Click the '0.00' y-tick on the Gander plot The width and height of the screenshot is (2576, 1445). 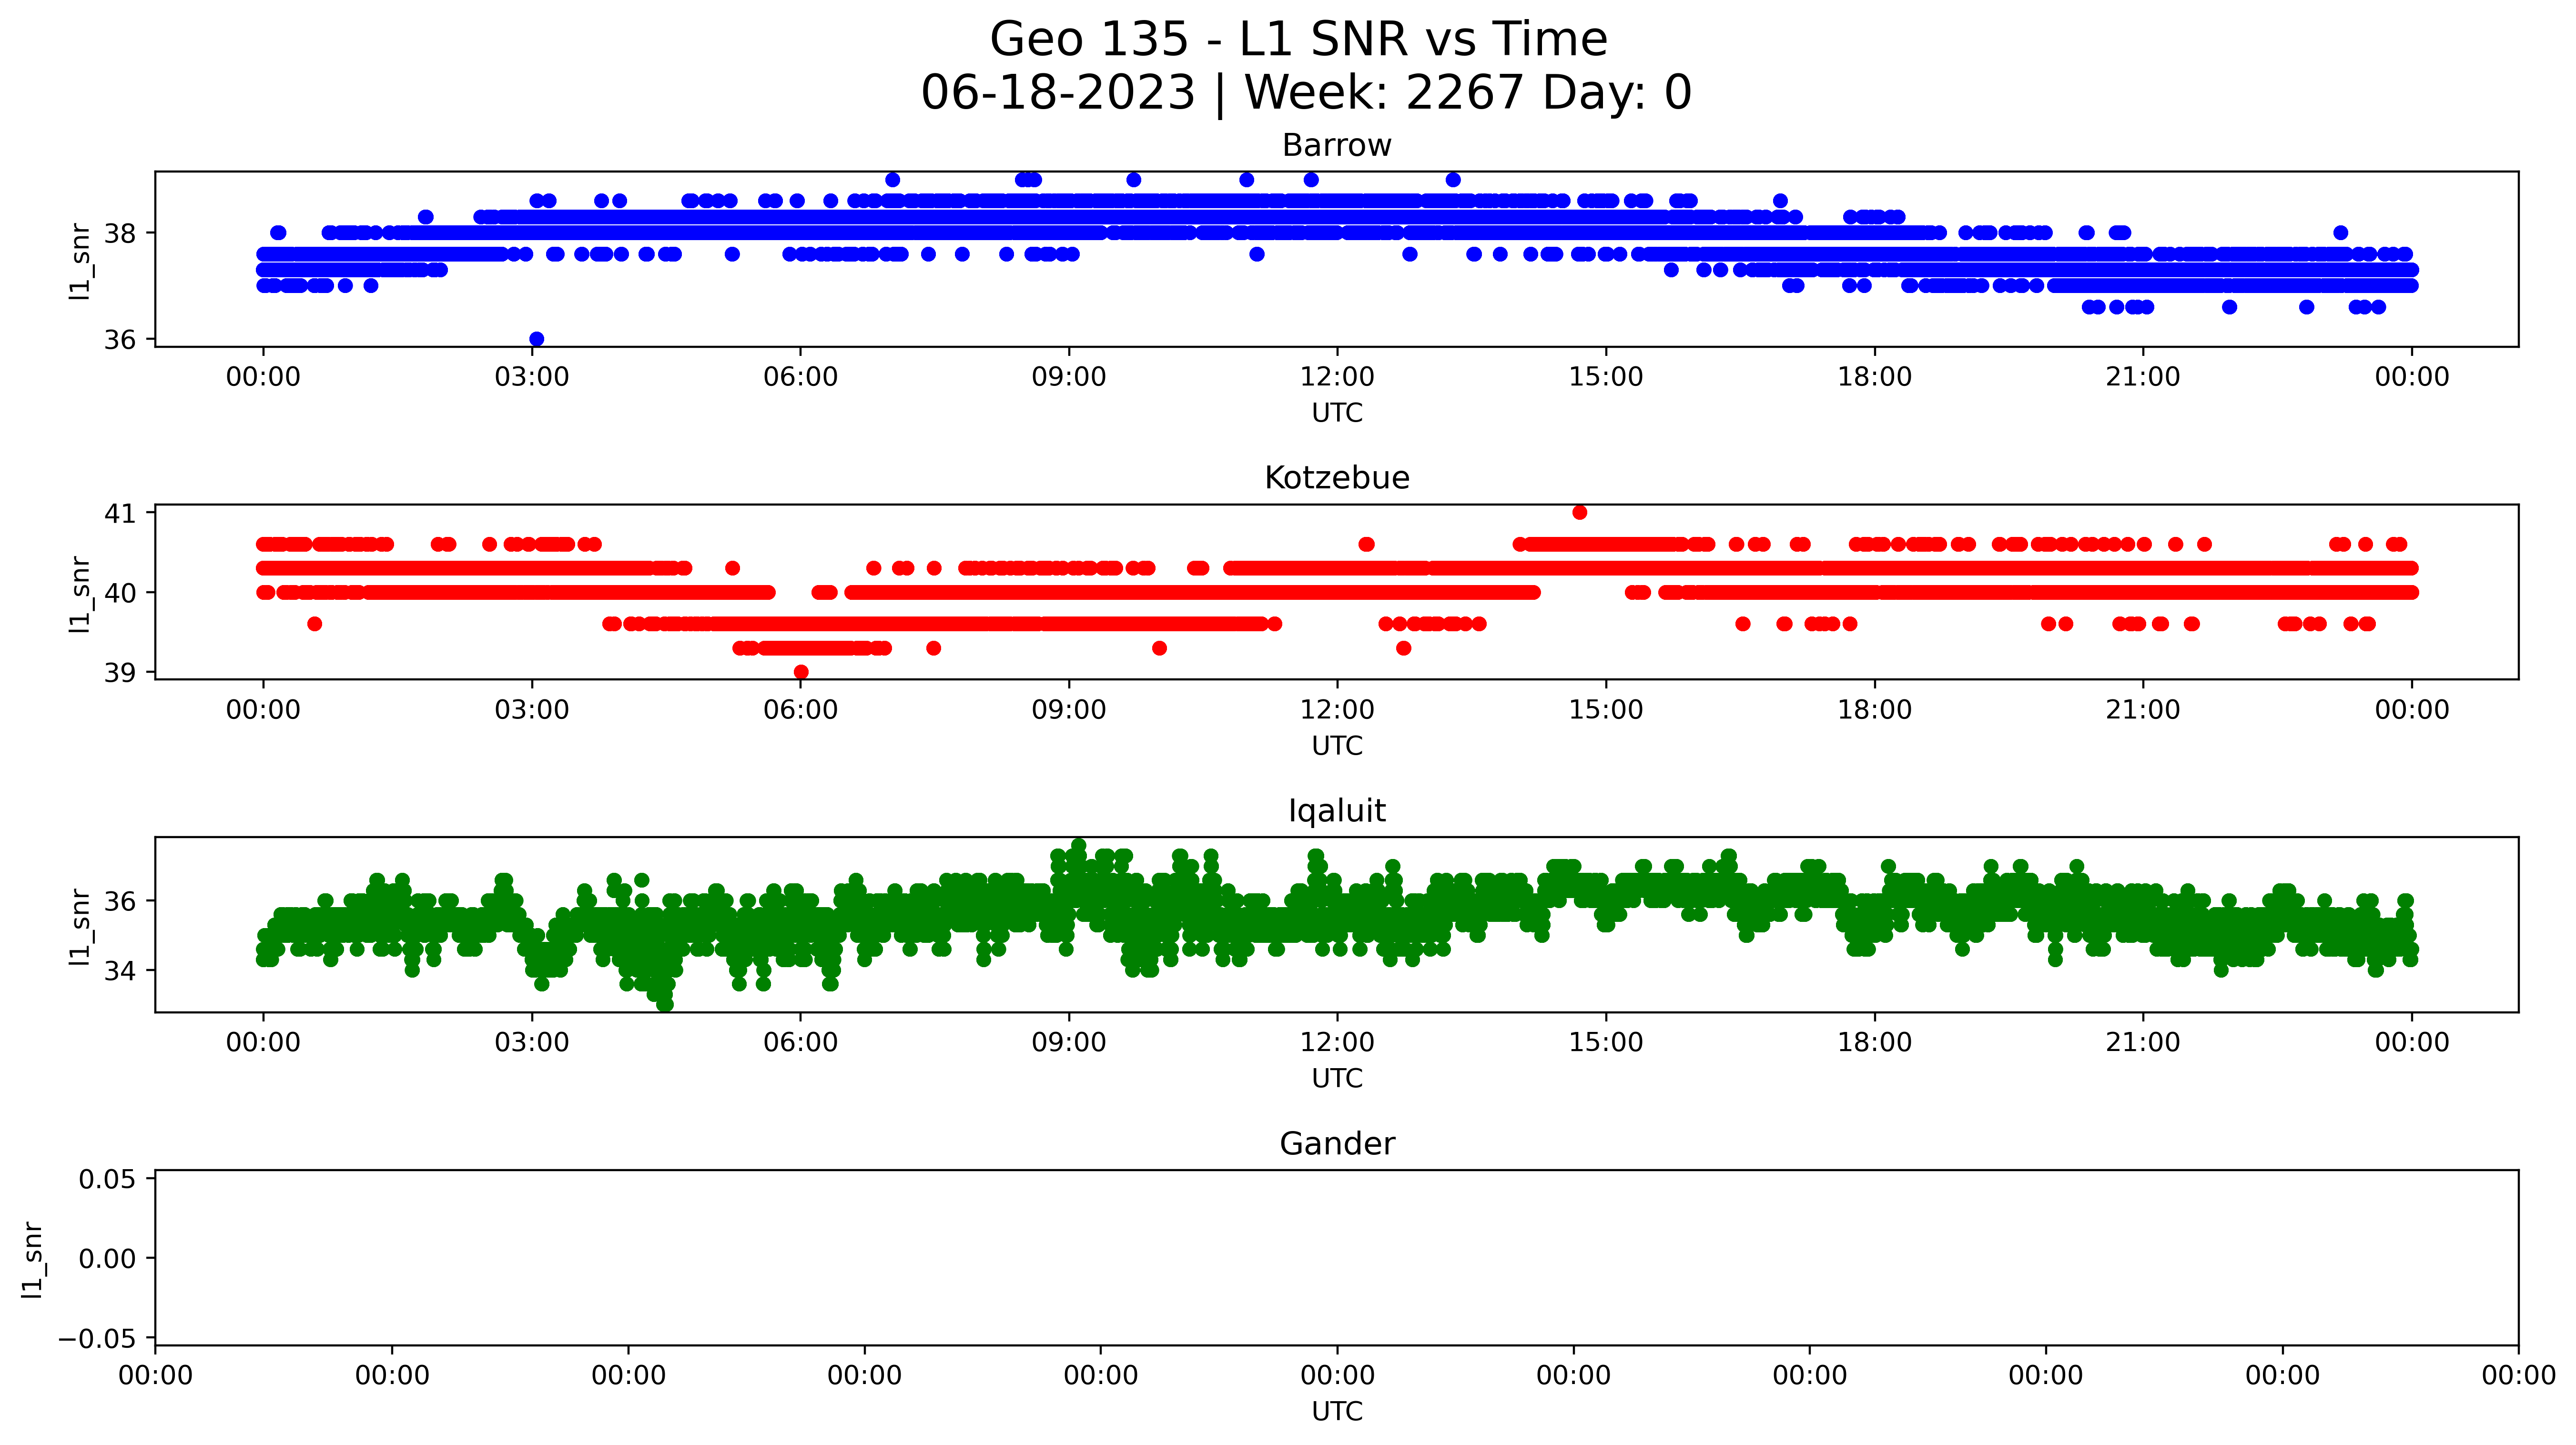tap(108, 1259)
